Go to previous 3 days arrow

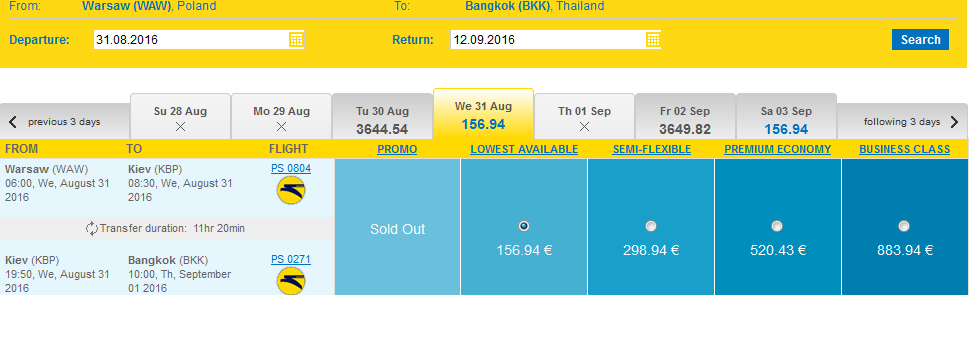pos(13,122)
